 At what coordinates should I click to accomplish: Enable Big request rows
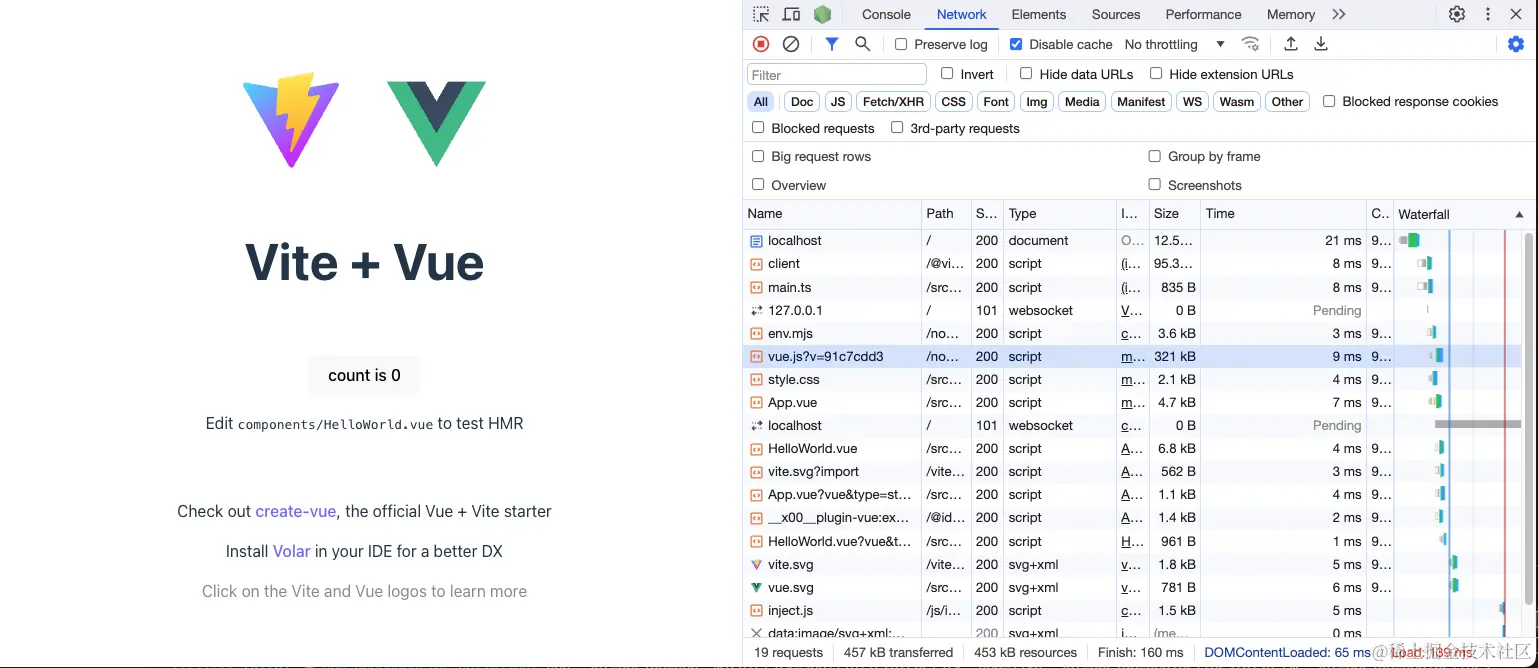(758, 156)
